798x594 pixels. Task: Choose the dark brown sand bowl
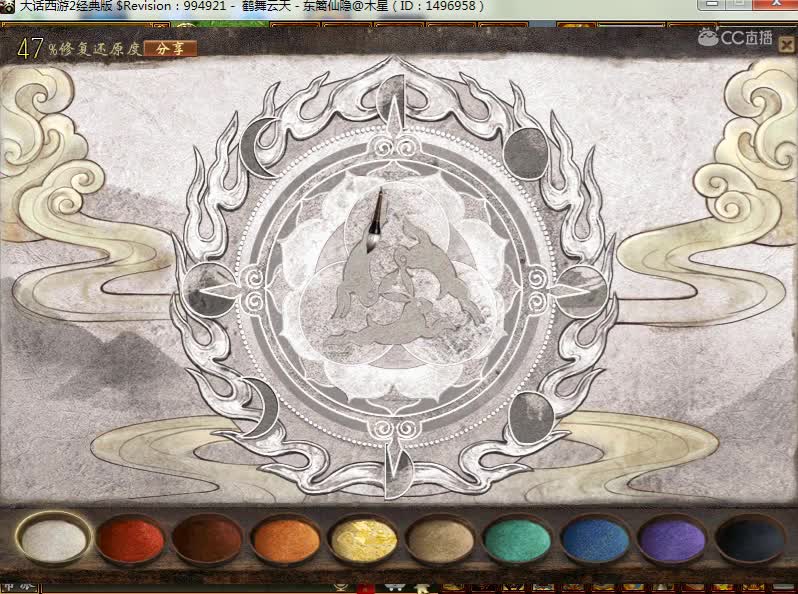pos(207,540)
